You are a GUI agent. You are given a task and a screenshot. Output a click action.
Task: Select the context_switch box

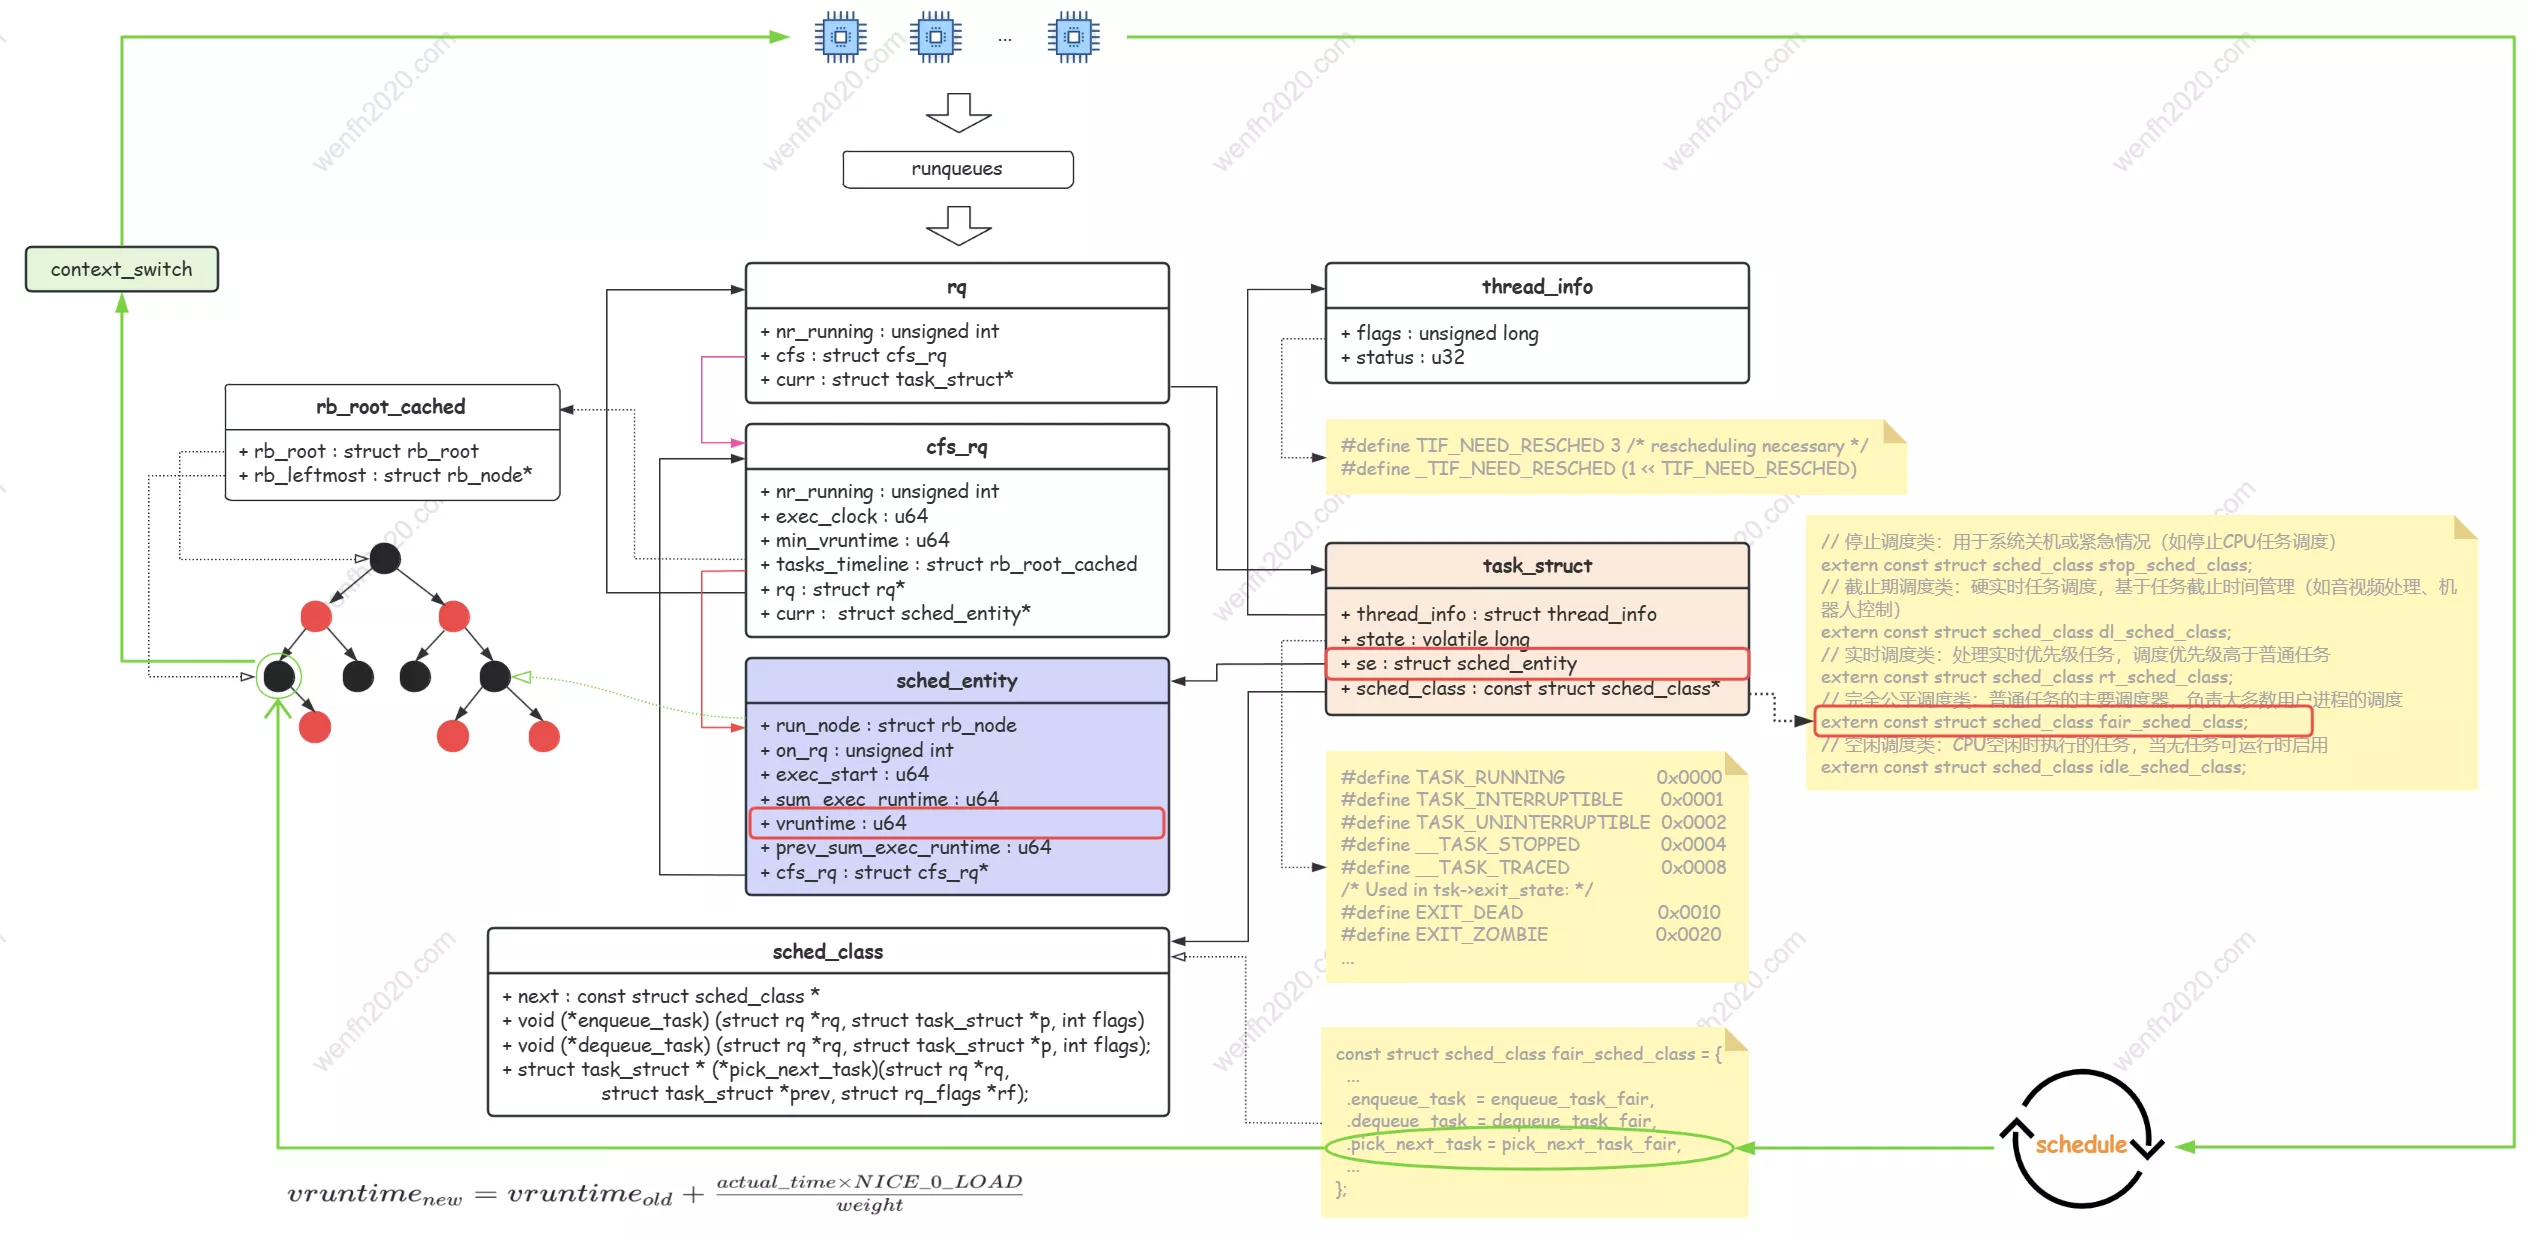pyautogui.click(x=122, y=269)
